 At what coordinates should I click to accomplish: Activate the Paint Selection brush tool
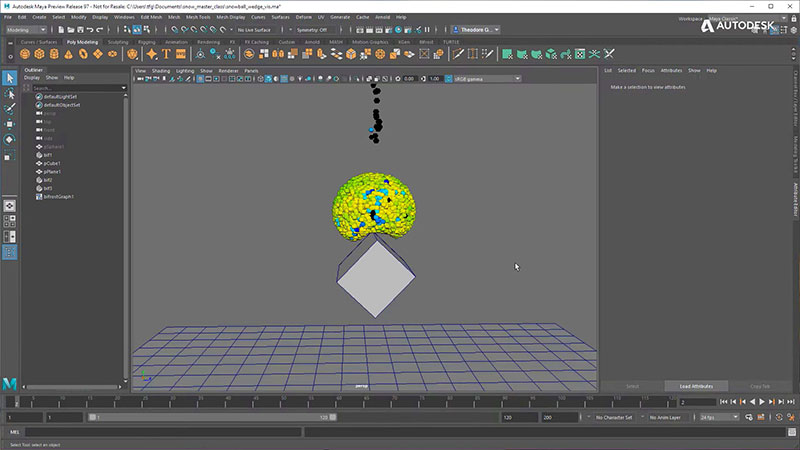[10, 108]
